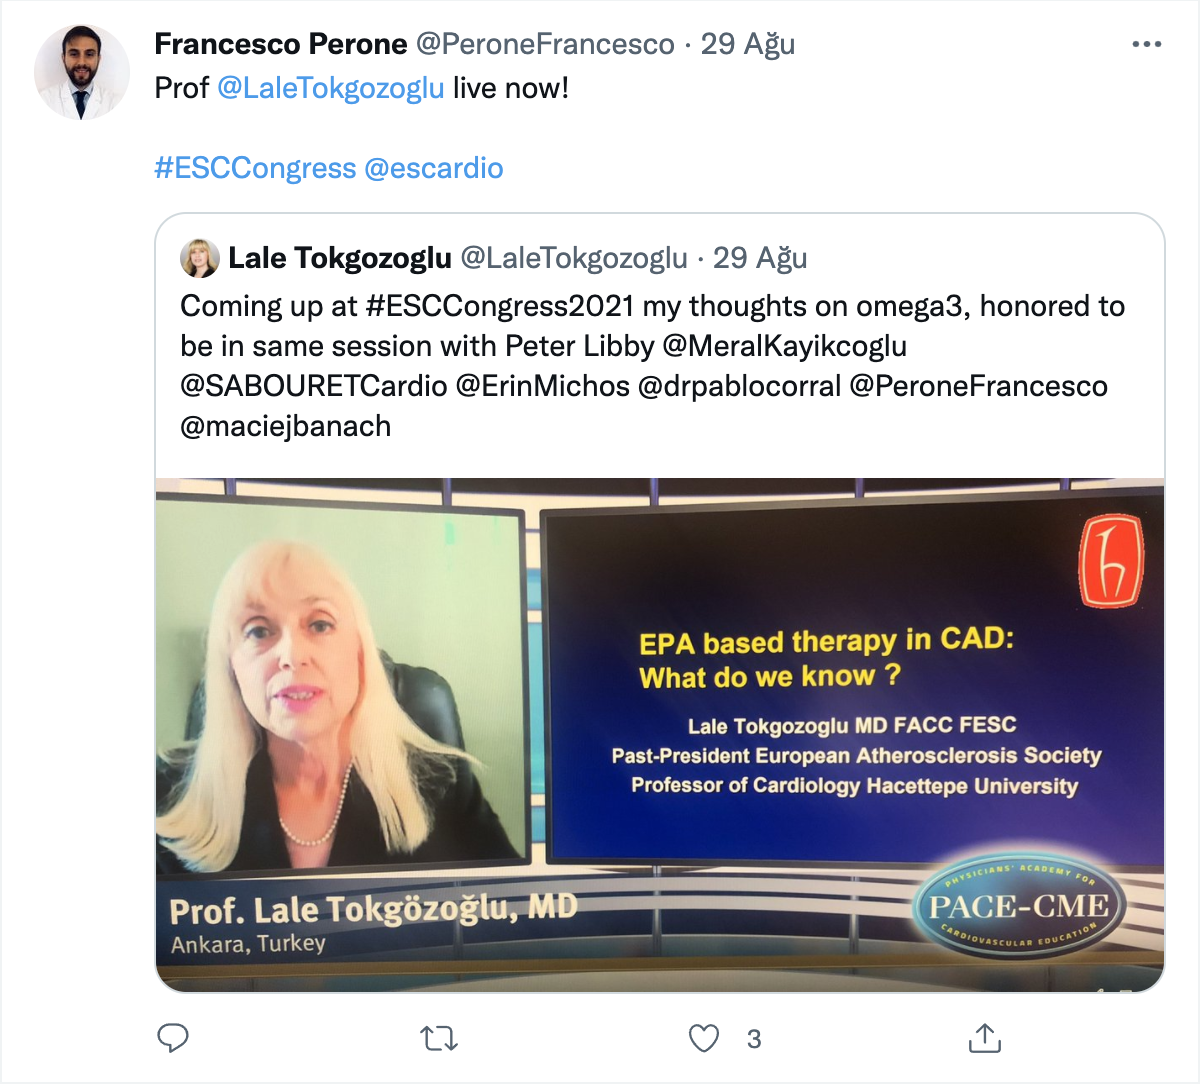Like the tweet with the heart icon
This screenshot has height=1084, width=1200.
tap(704, 1039)
